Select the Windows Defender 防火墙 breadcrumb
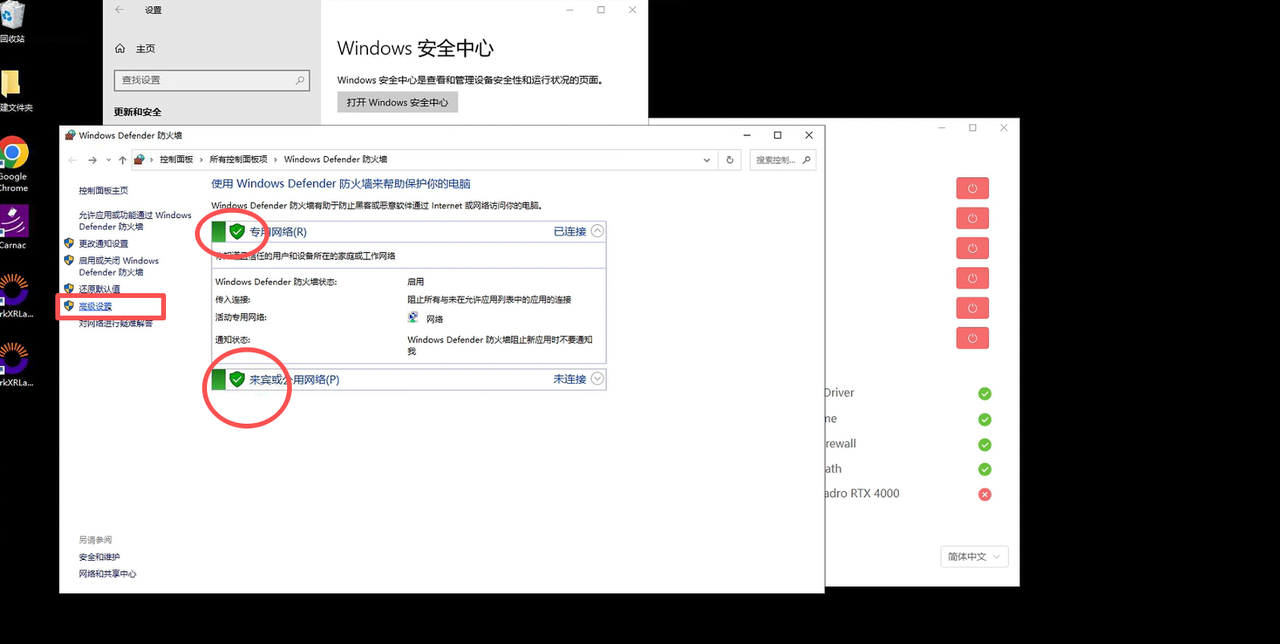The height and width of the screenshot is (644, 1280). pos(335,160)
